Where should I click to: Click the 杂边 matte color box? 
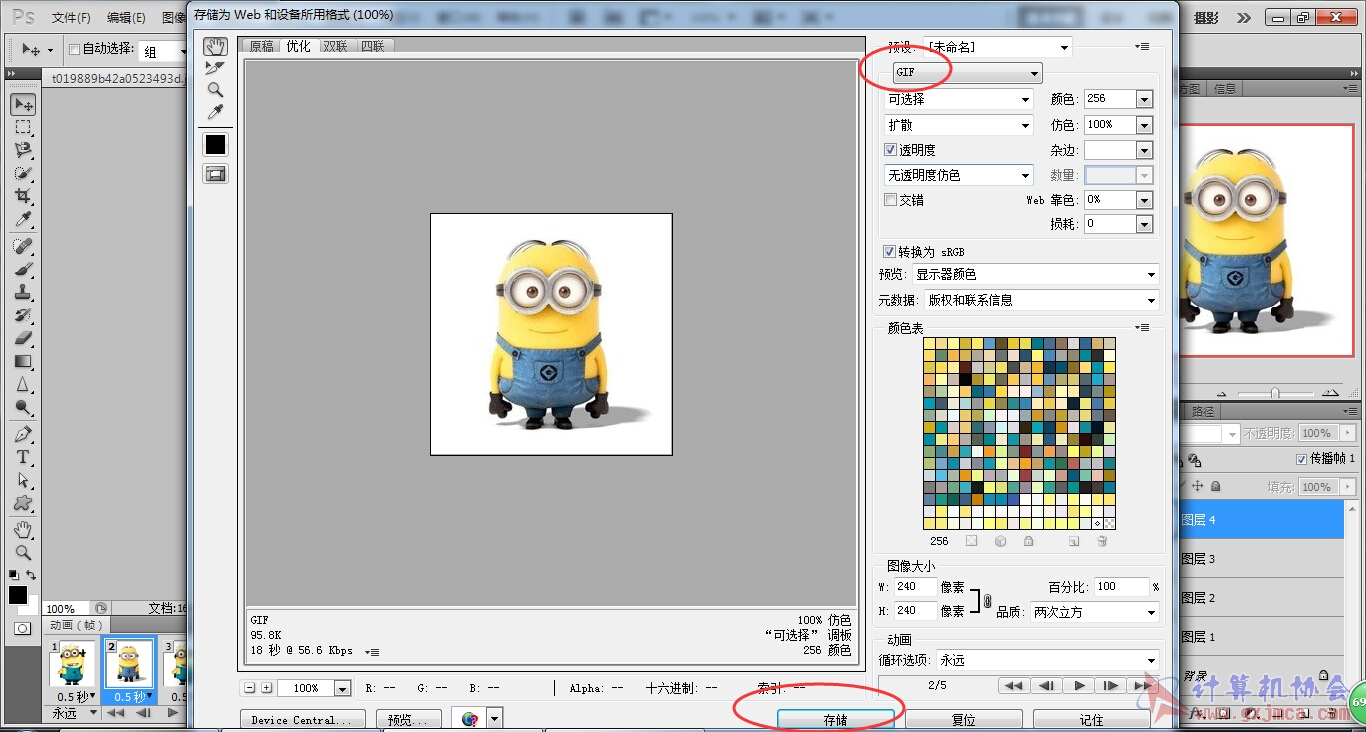[1110, 149]
